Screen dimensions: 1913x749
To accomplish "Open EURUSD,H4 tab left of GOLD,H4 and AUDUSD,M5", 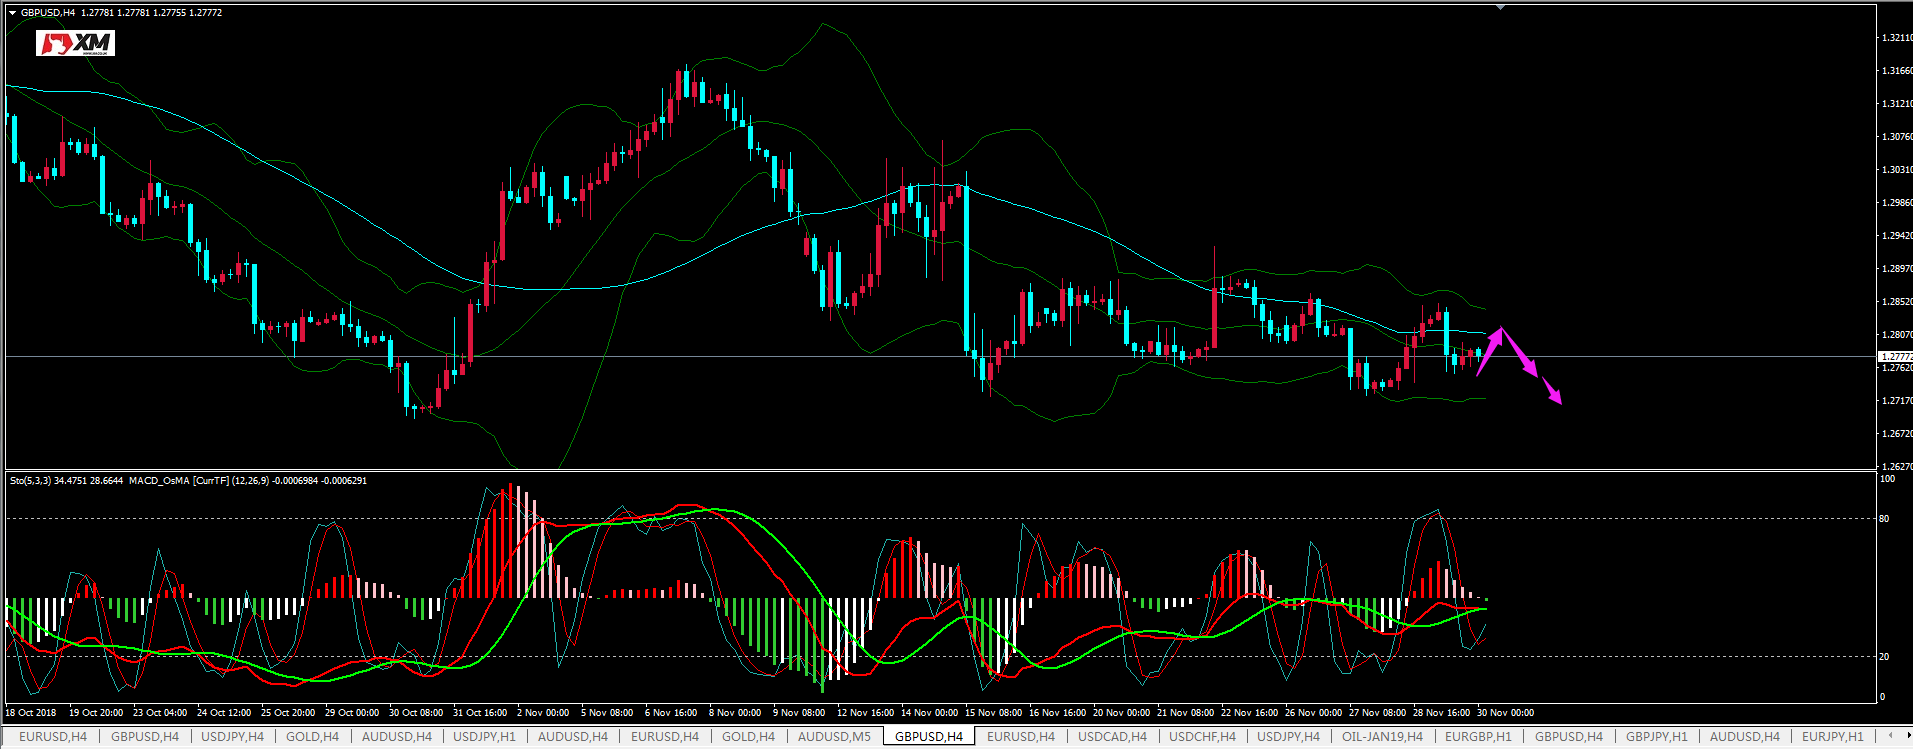I will pos(664,737).
